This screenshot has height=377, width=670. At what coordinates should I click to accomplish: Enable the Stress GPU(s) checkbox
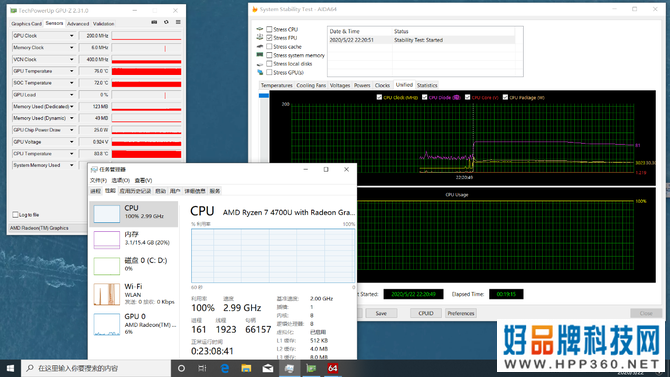tap(269, 72)
